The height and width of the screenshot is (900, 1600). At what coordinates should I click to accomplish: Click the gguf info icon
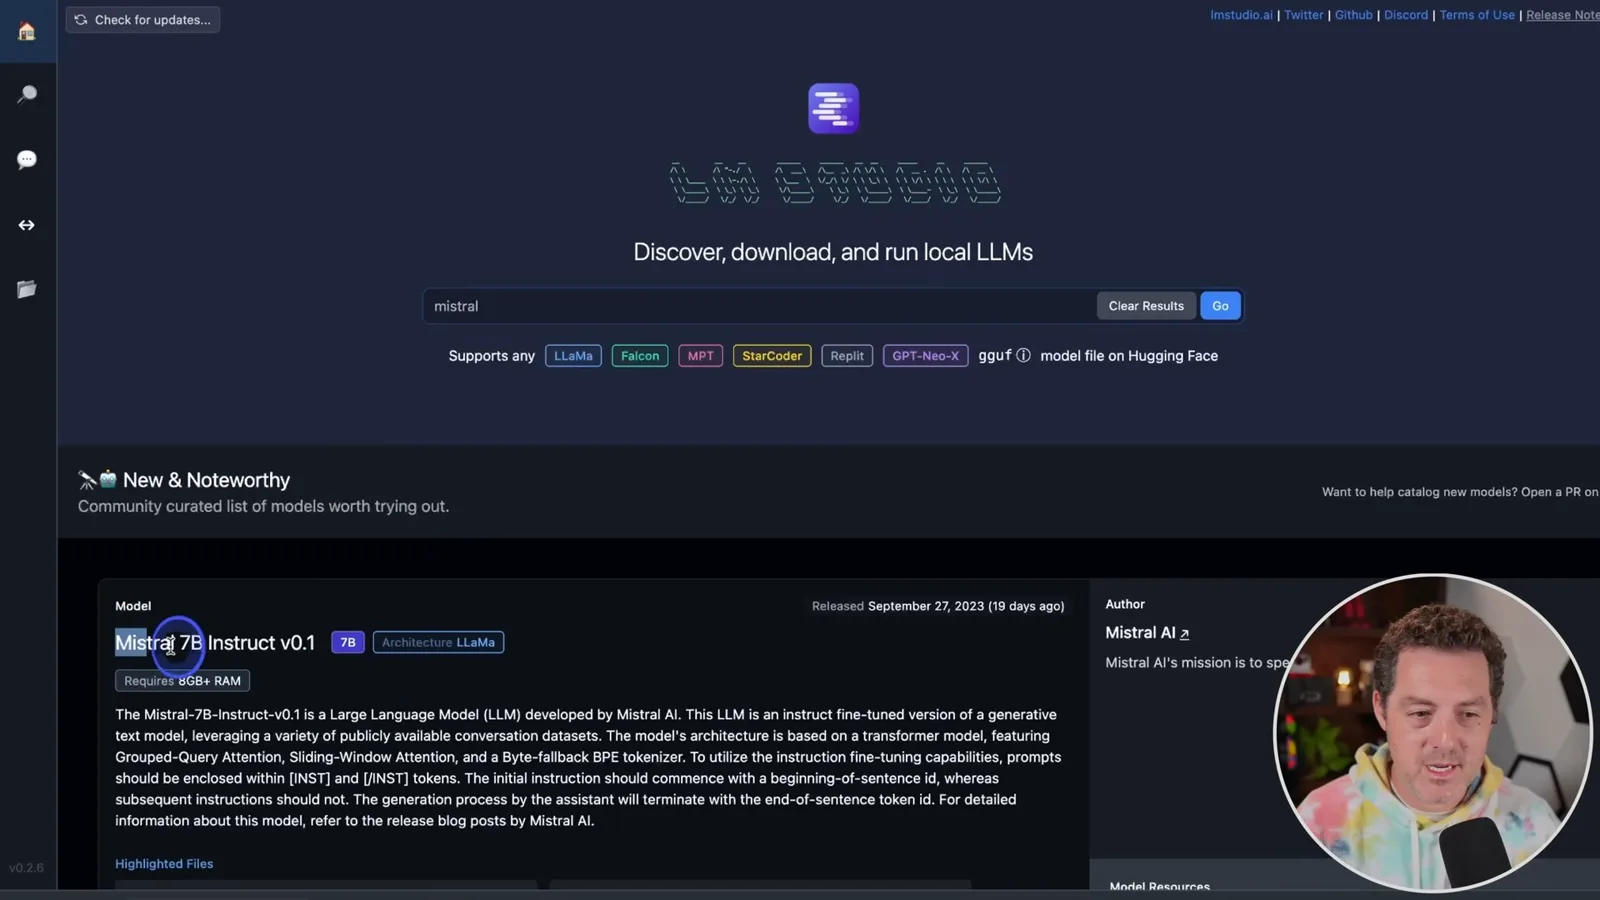click(1023, 355)
